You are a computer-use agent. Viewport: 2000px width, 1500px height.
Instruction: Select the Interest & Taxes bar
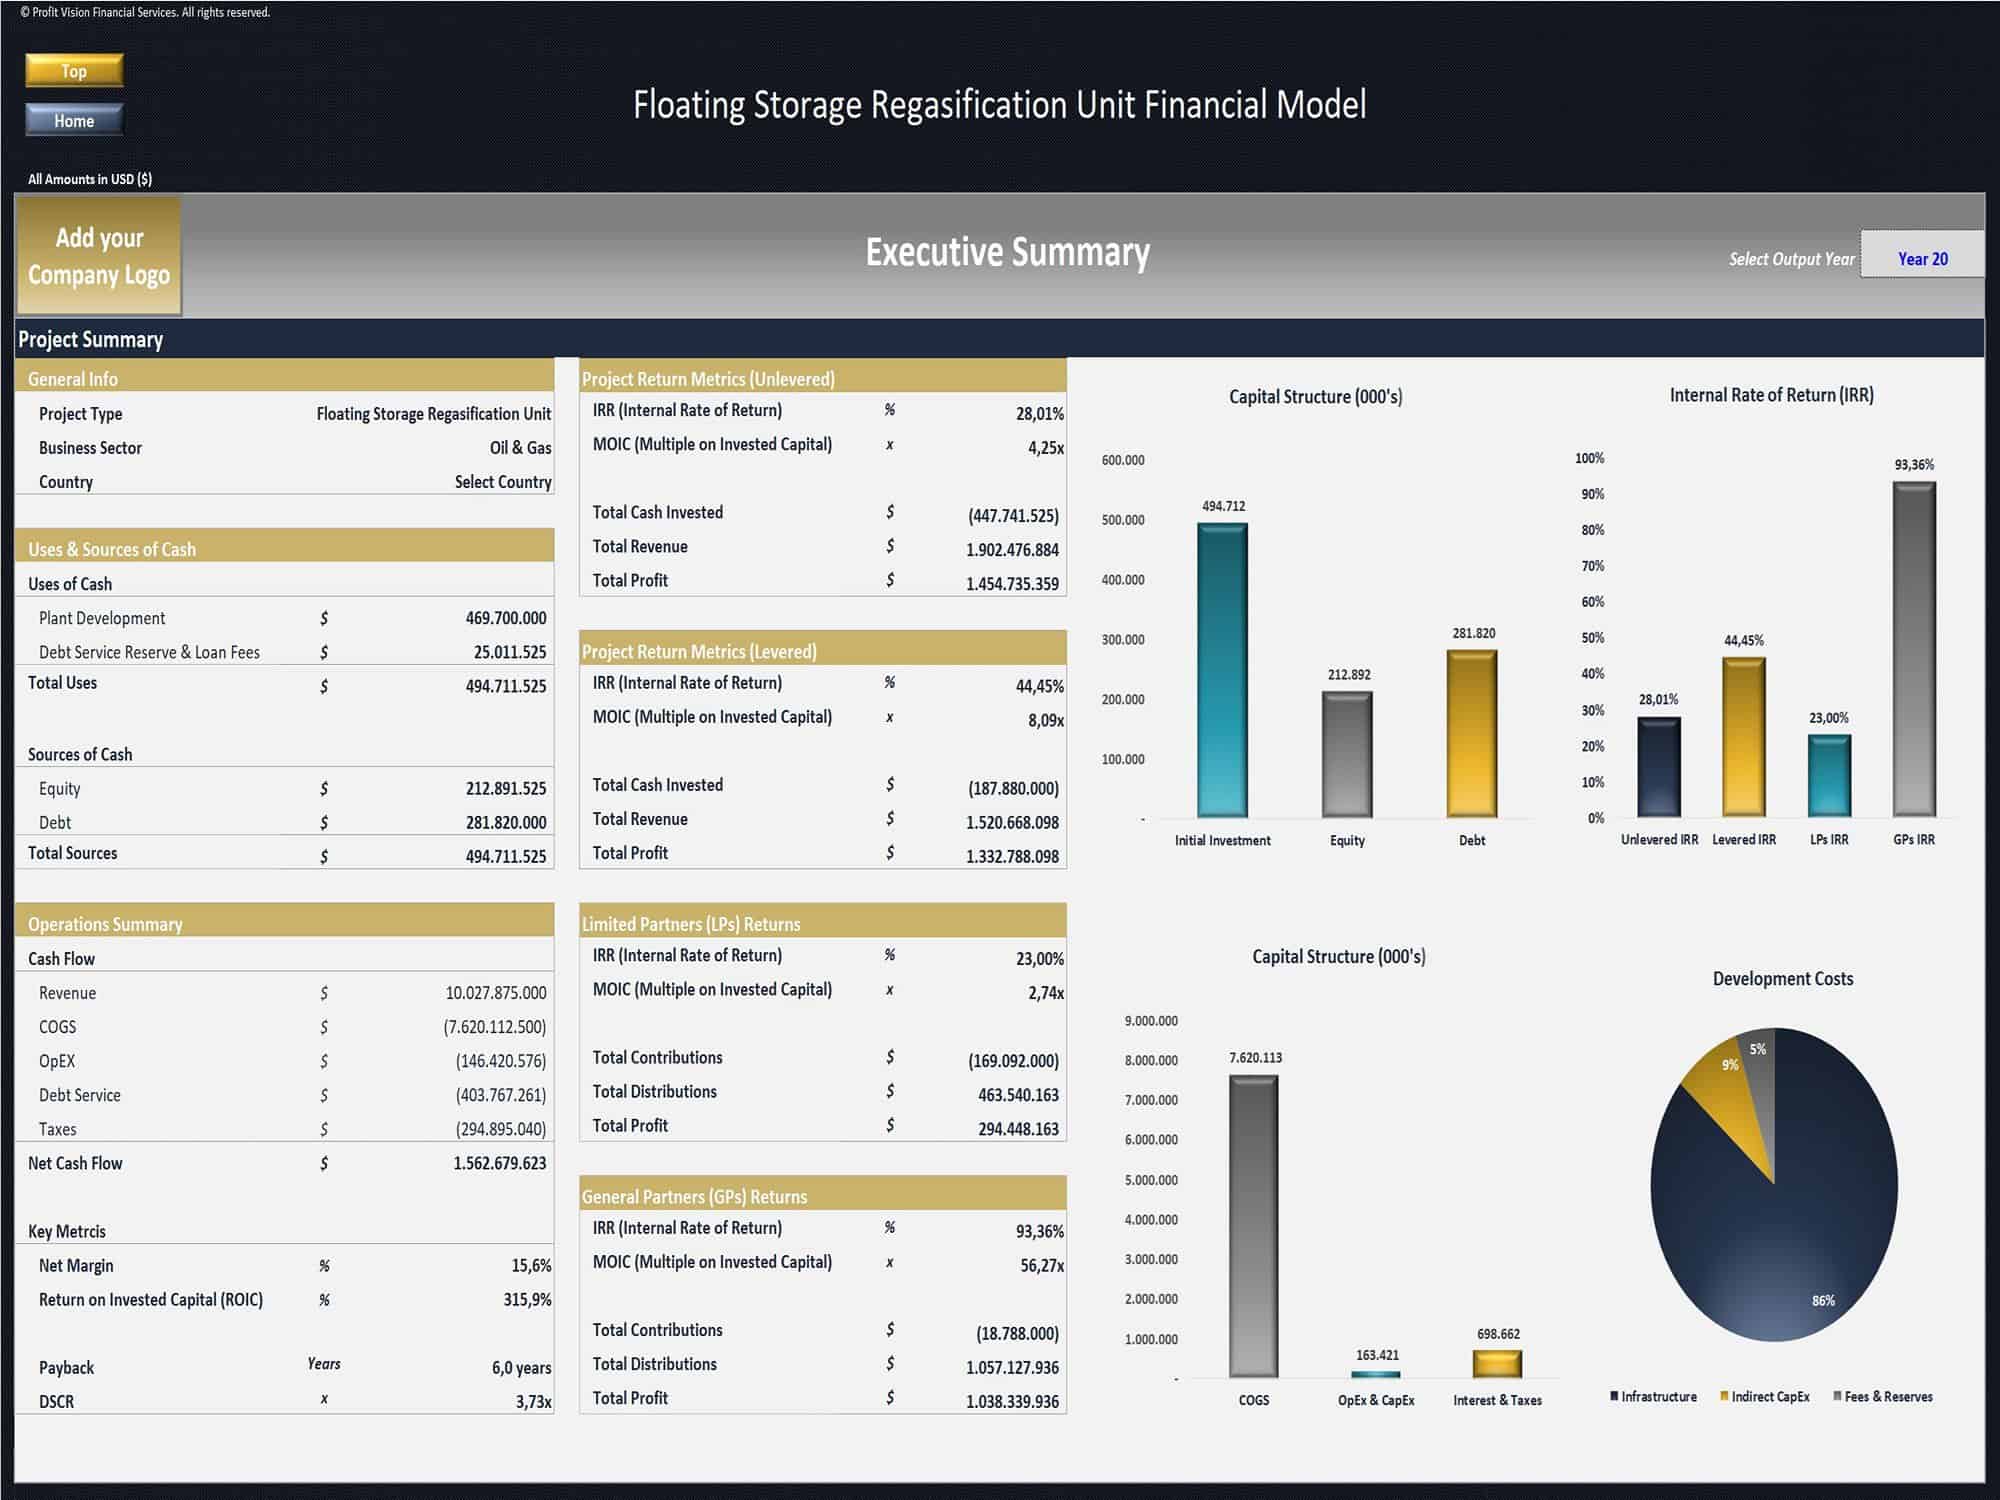[x=1497, y=1364]
